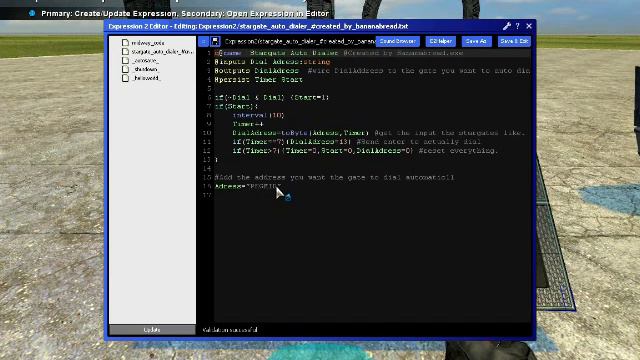This screenshot has width=640, height=360.
Task: Close the Expression 2 Editor window
Action: point(529,26)
